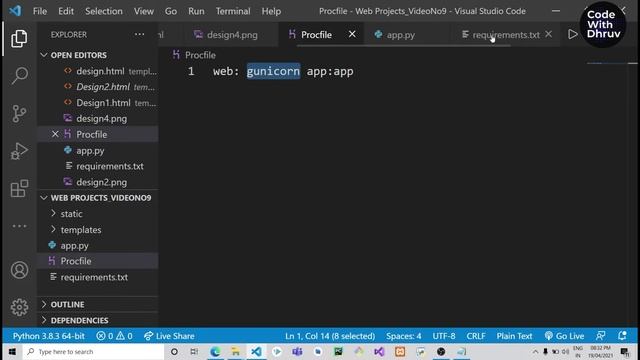Open Explorer panel more actions (three dots)
Screen dimensions: 640x360
coord(140,34)
